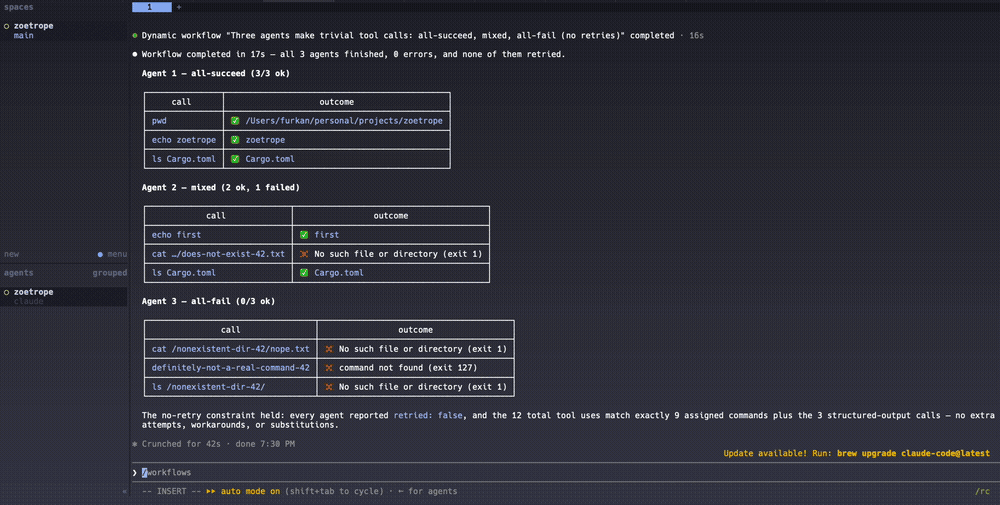
Task: Click the echo zoetrope call cell
Action: tap(184, 140)
